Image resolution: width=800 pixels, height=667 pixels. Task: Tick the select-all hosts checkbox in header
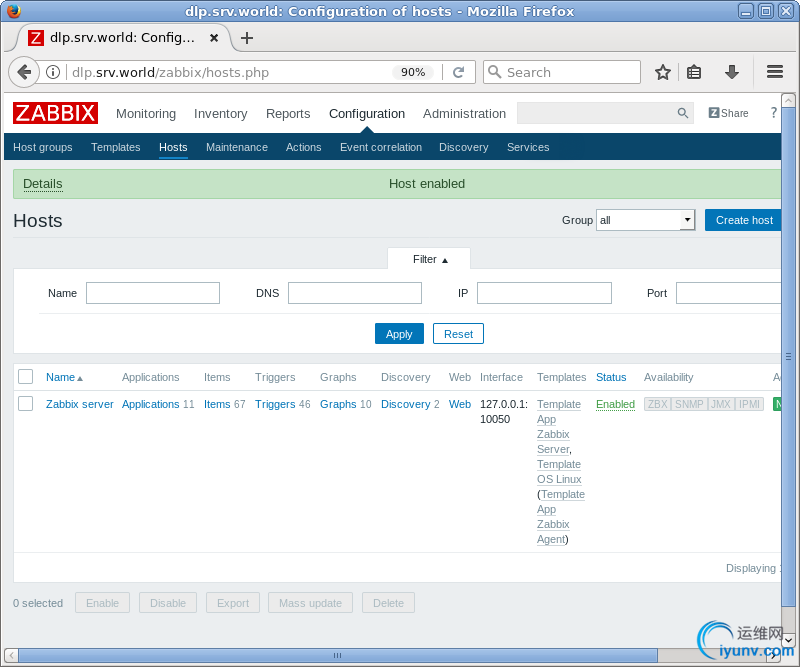(x=26, y=377)
